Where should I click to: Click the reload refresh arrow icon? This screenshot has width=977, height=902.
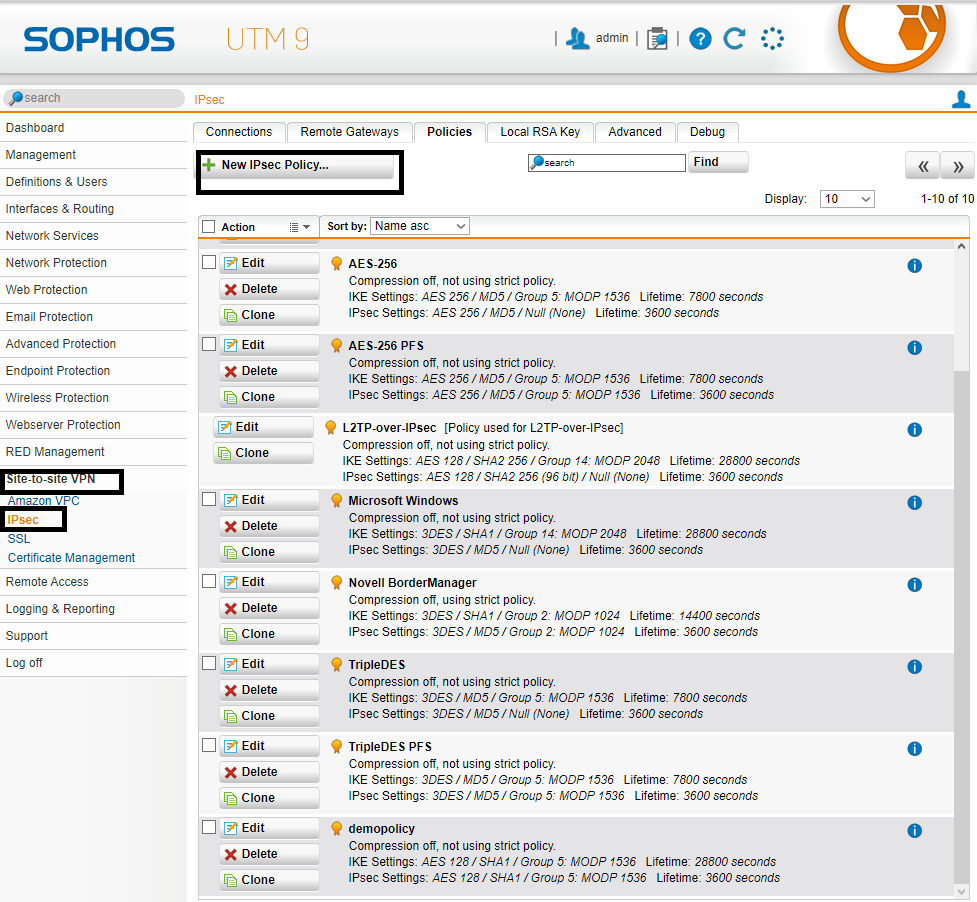pyautogui.click(x=735, y=39)
